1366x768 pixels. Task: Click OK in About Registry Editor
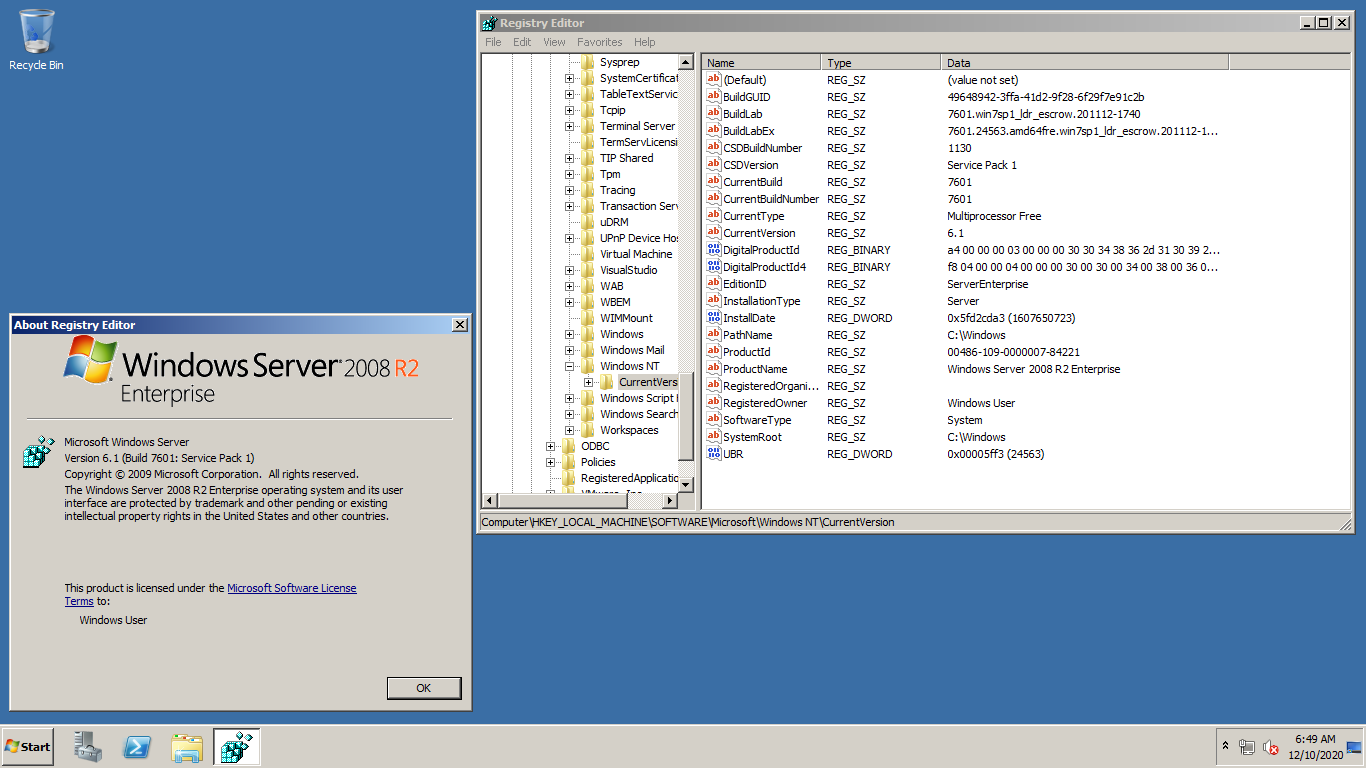tap(424, 688)
